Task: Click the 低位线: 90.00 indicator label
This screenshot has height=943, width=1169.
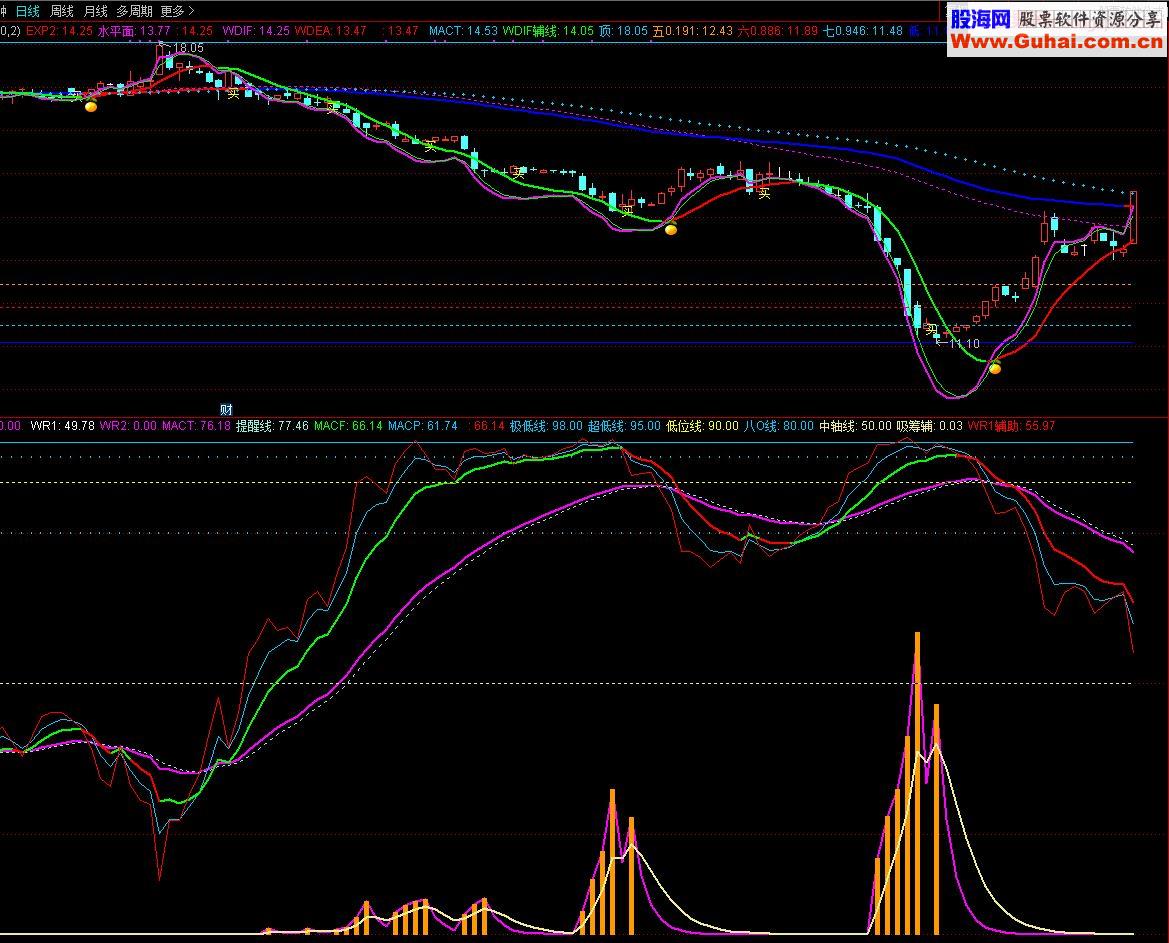Action: coord(702,426)
